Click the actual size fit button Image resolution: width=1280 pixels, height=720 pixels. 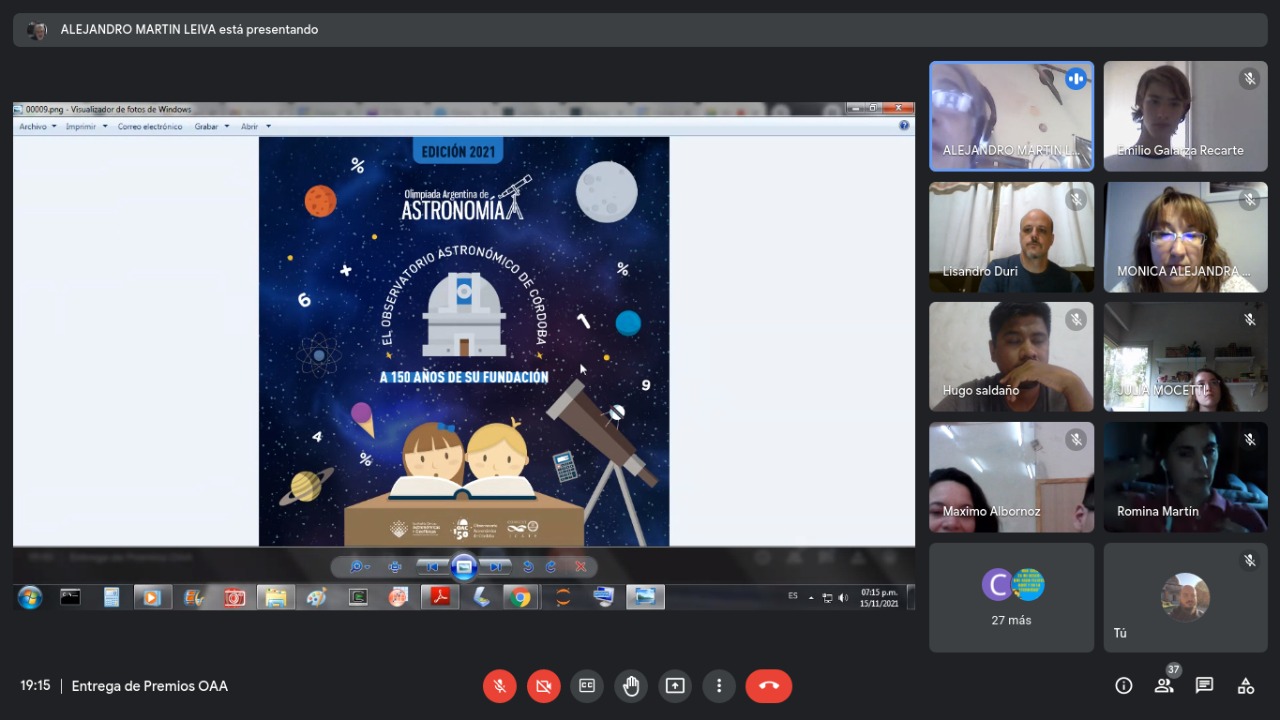tap(395, 567)
